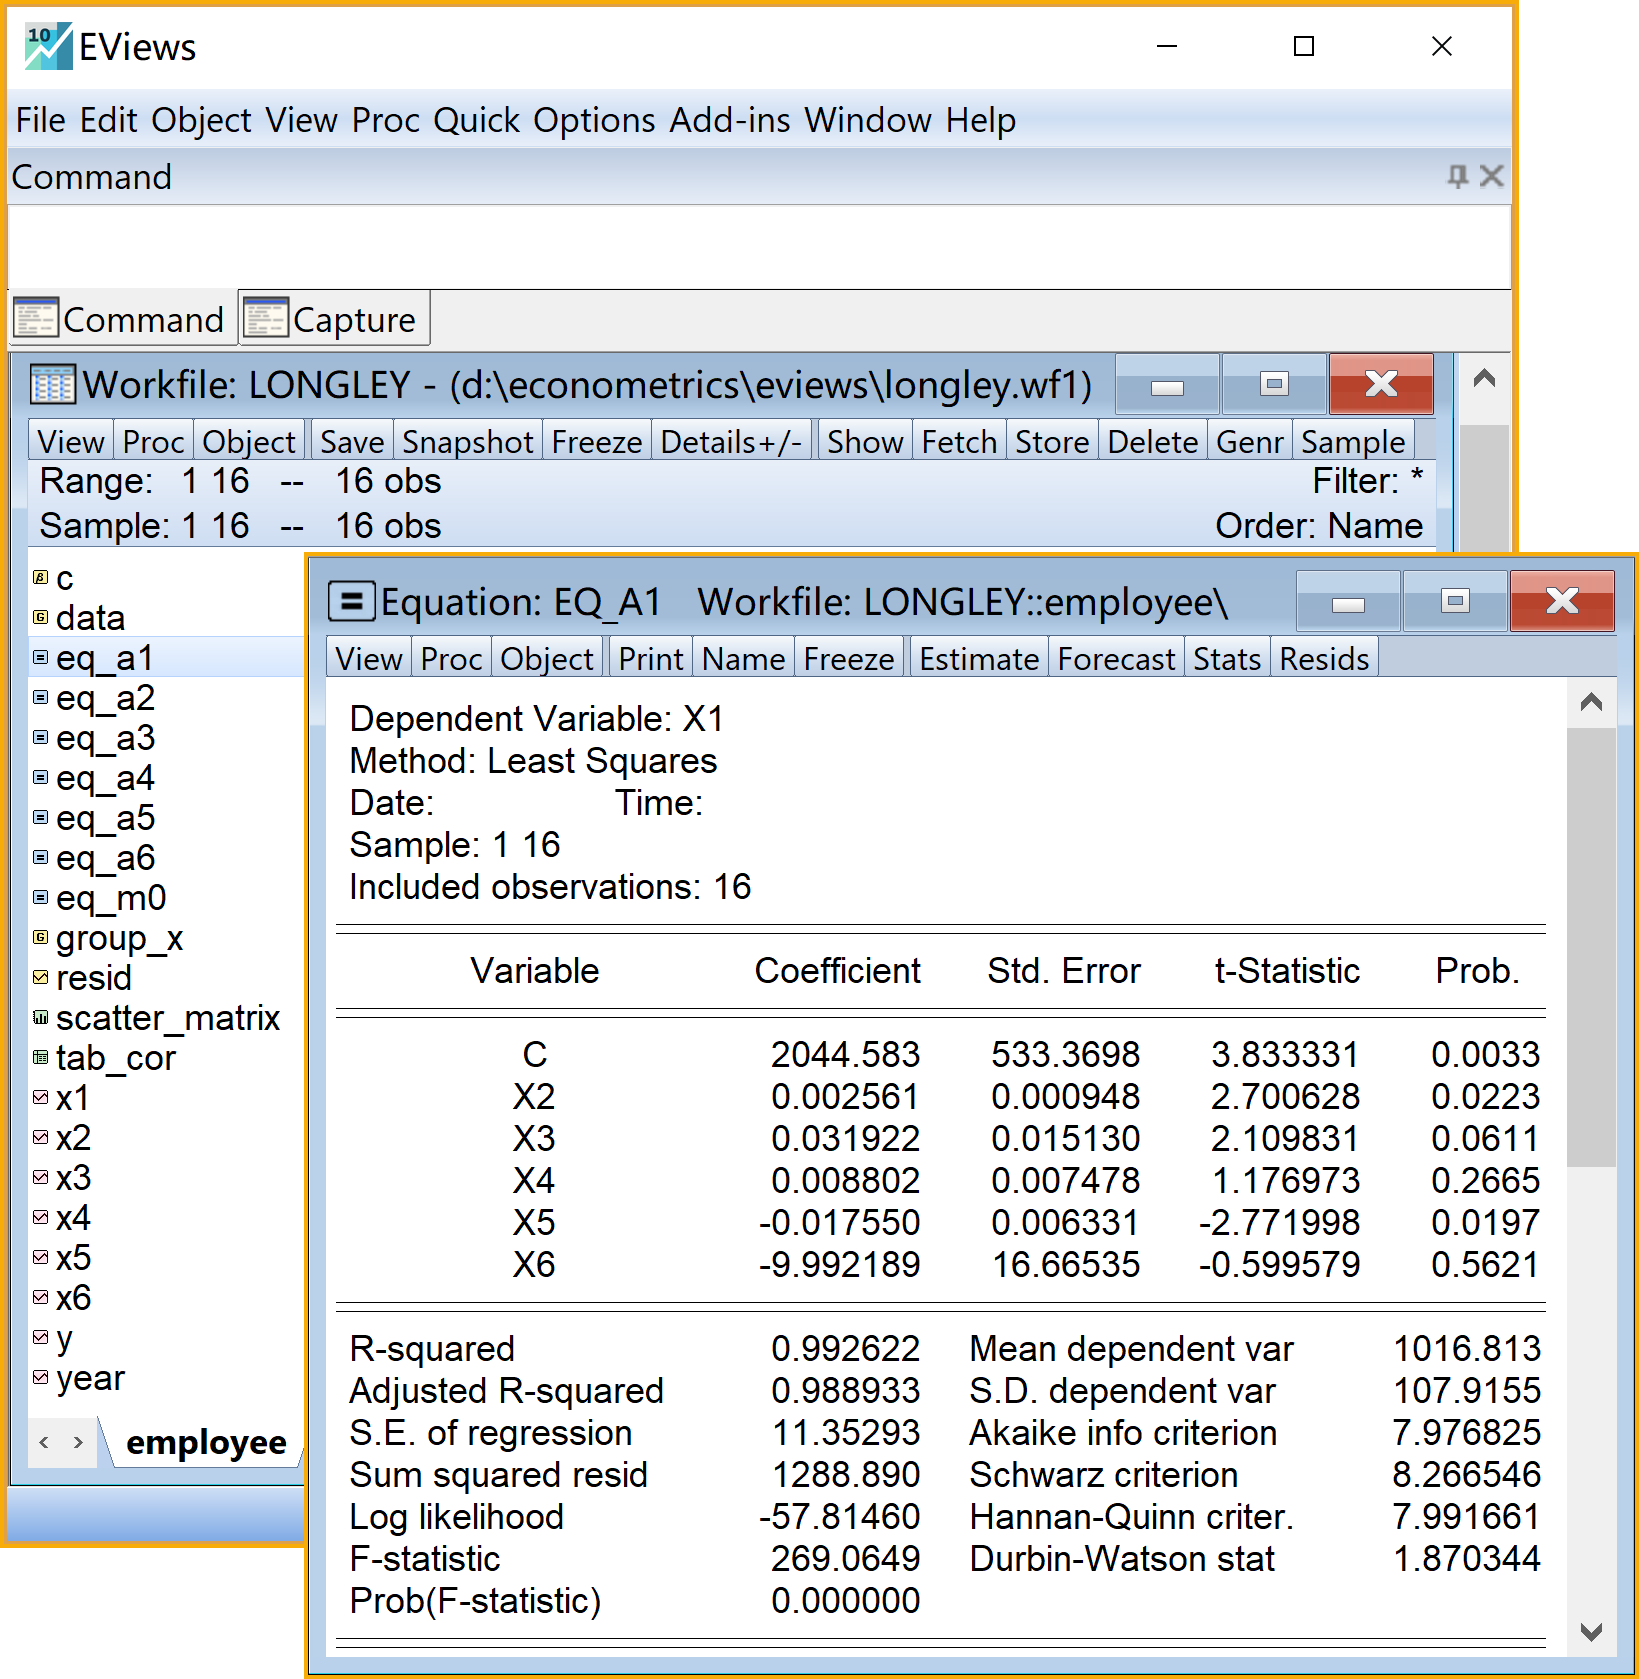This screenshot has height=1679, width=1639.
Task: Click the x3 series object icon
Action: [40, 1177]
